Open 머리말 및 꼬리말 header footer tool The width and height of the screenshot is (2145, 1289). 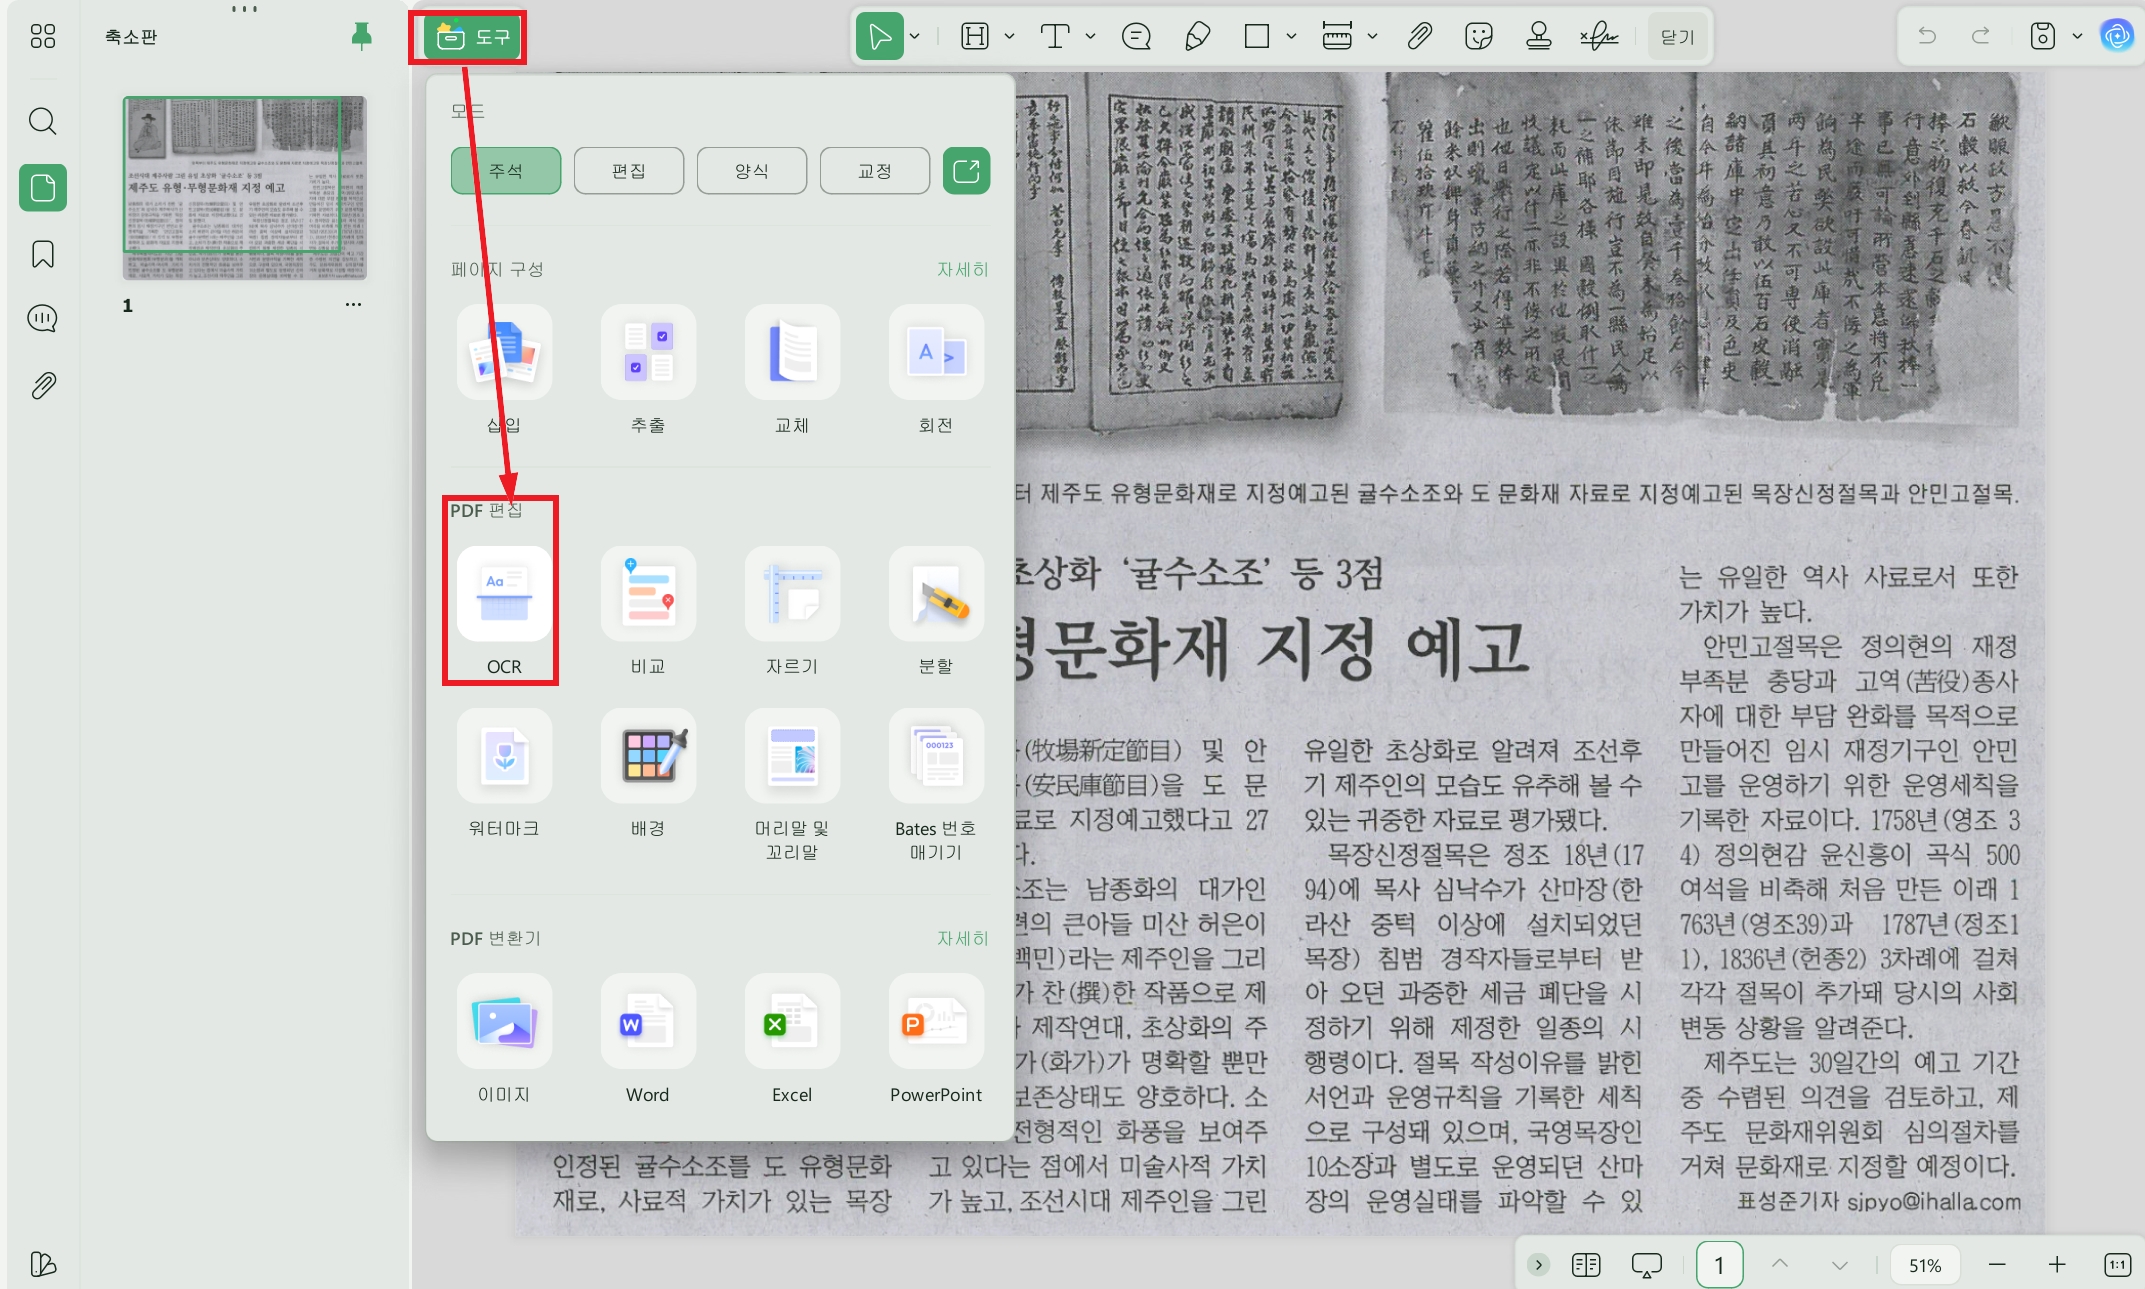(792, 786)
